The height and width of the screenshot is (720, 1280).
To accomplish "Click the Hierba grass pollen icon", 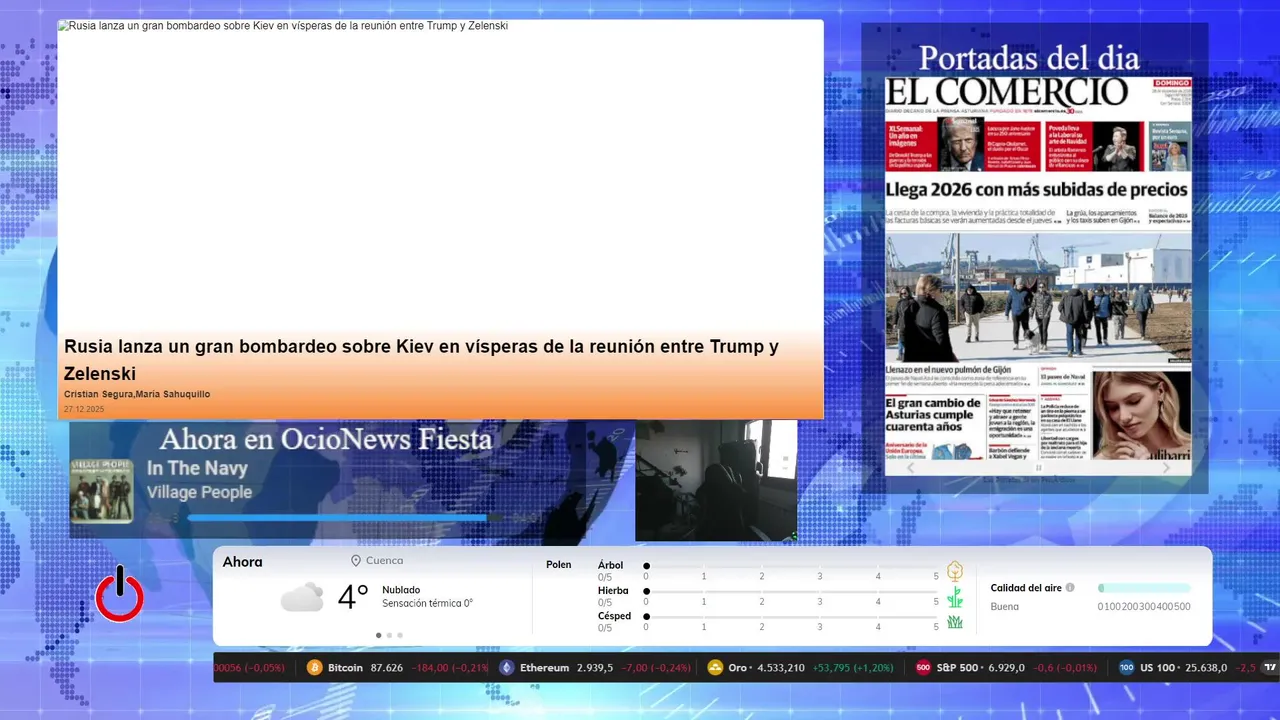I will (955, 597).
